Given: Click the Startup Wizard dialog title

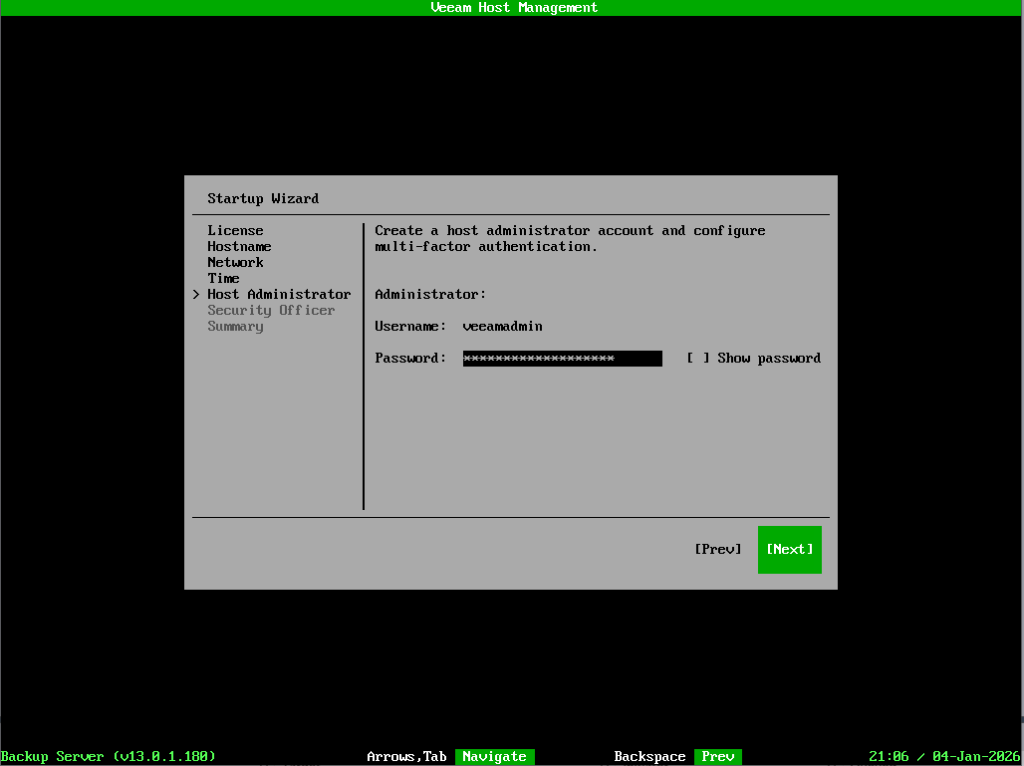Looking at the screenshot, I should point(263,198).
